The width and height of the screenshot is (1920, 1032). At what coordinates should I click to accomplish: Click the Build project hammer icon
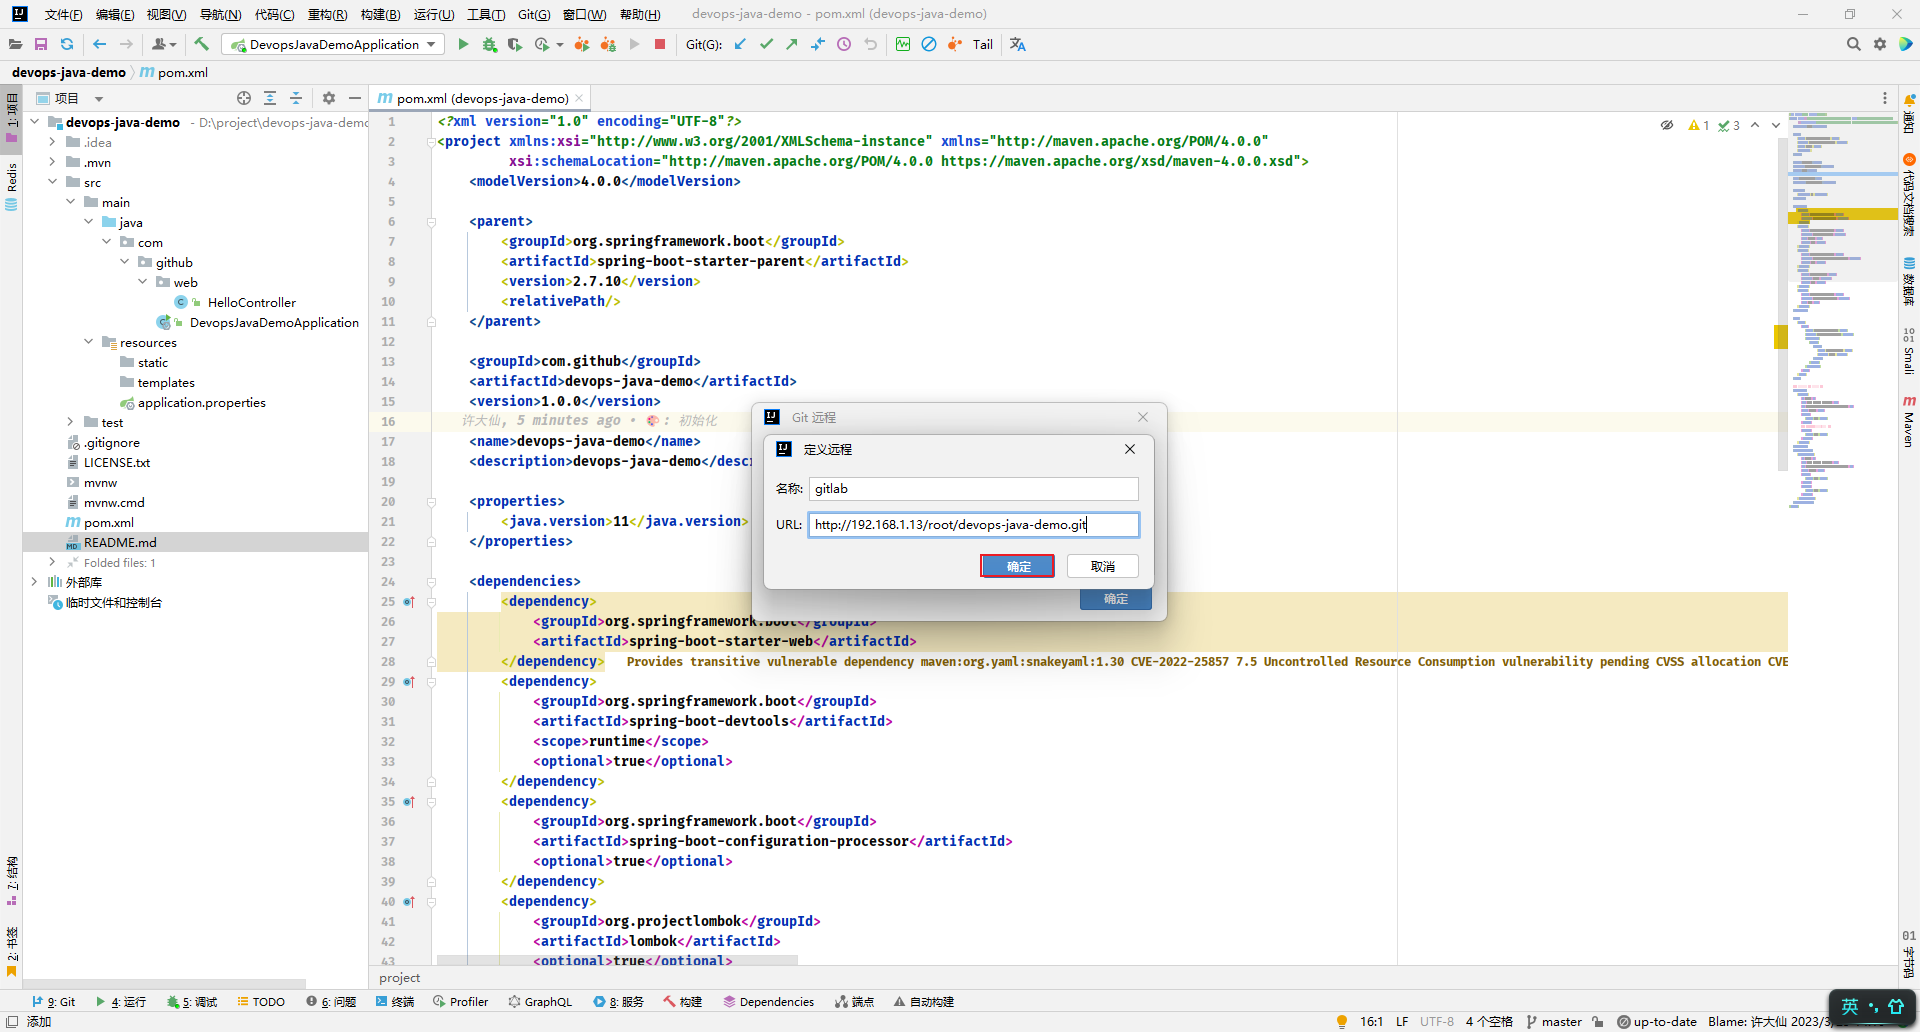tap(202, 44)
